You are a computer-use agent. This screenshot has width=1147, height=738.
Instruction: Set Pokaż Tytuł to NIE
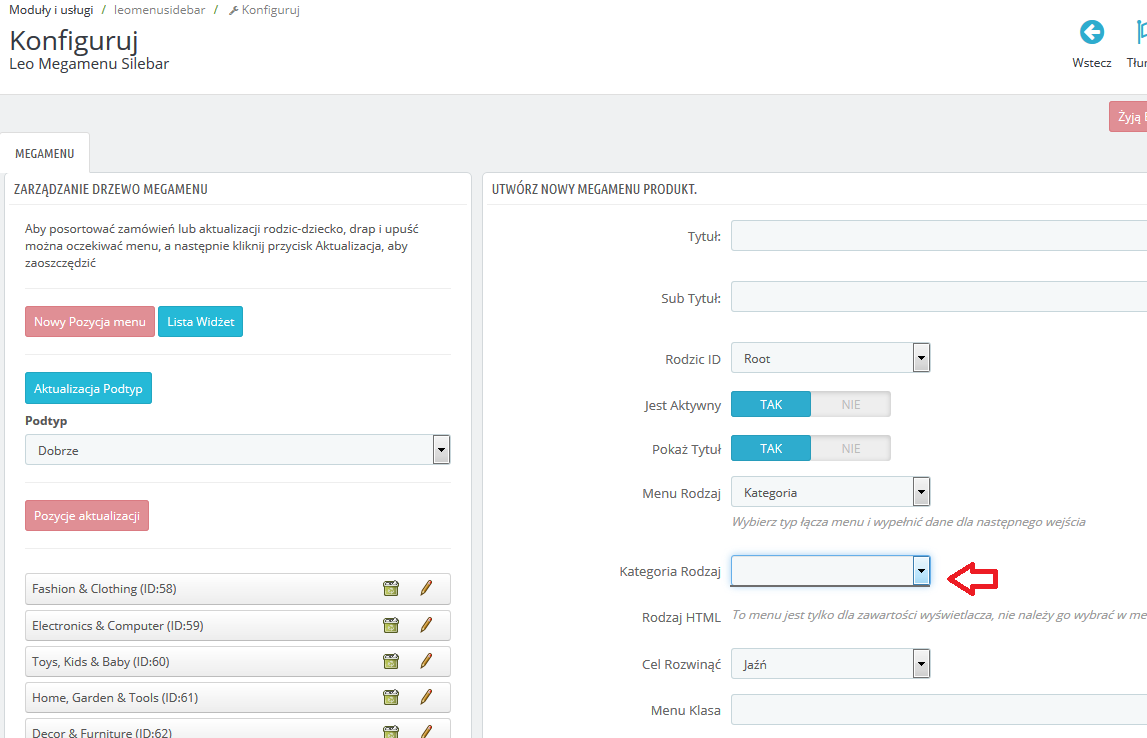click(851, 448)
